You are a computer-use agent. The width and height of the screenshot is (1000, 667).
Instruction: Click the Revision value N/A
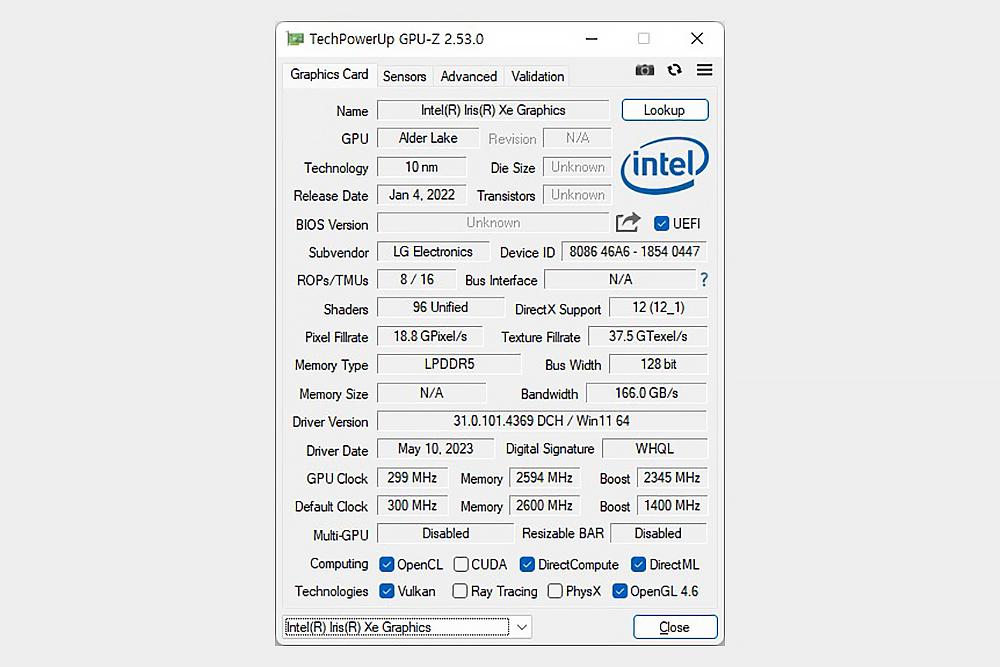[x=577, y=138]
